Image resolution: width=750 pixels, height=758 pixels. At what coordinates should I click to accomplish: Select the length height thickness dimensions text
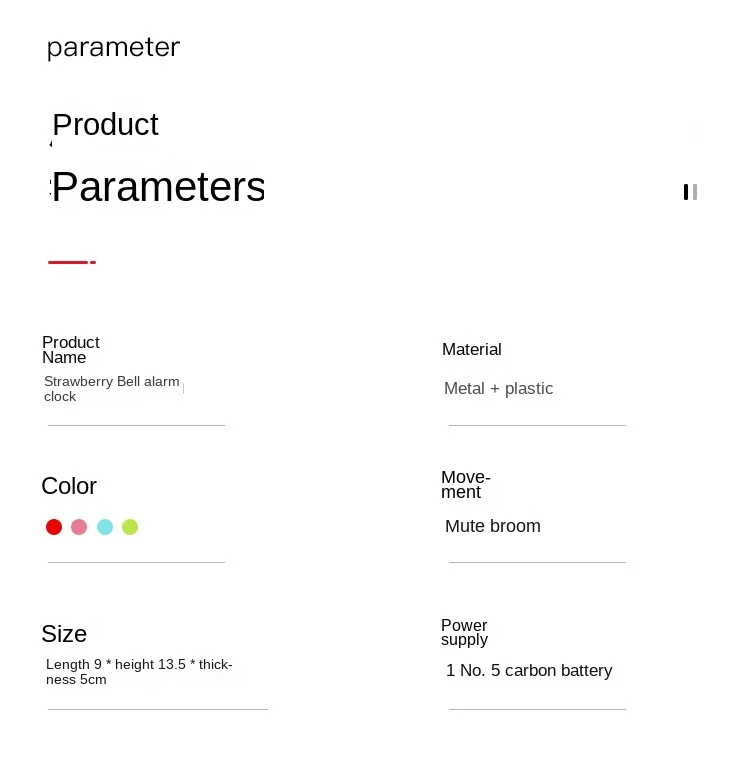(x=139, y=671)
